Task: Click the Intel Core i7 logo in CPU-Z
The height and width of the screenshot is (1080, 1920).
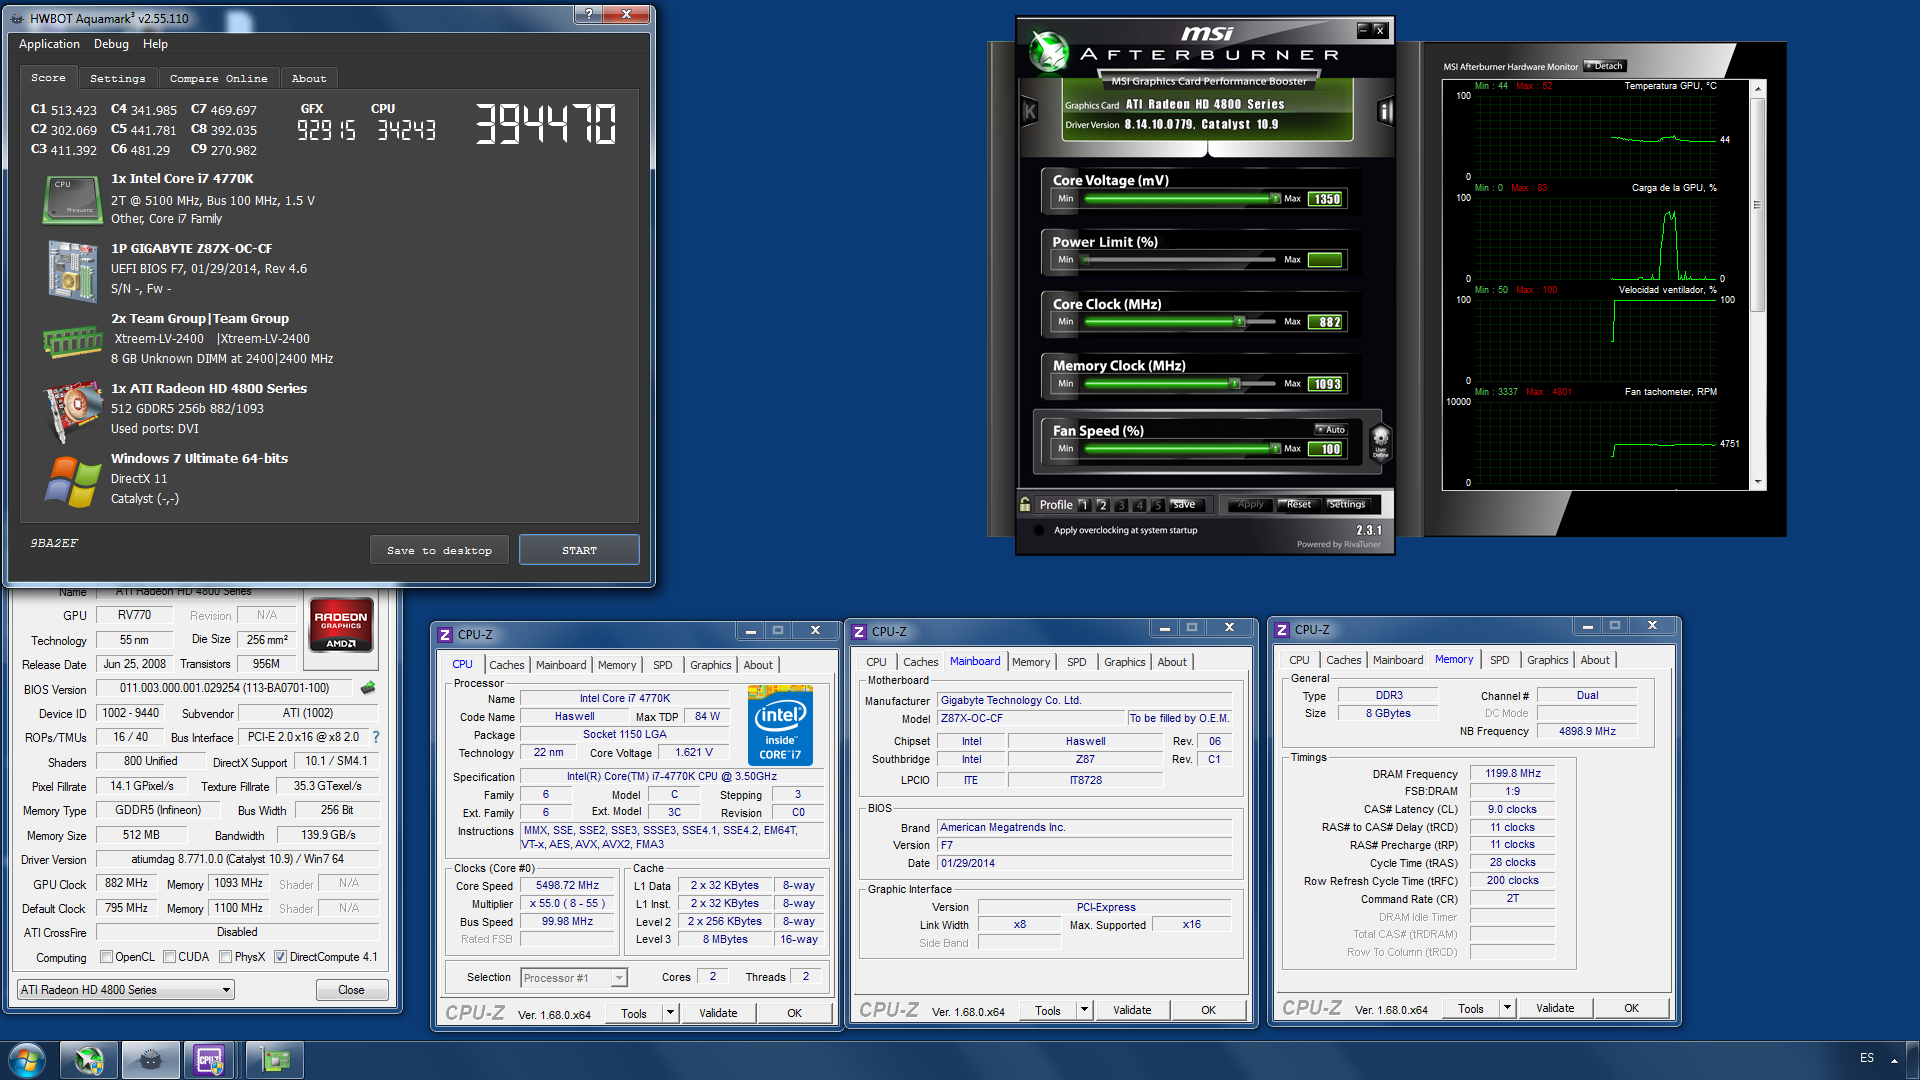Action: [x=780, y=725]
